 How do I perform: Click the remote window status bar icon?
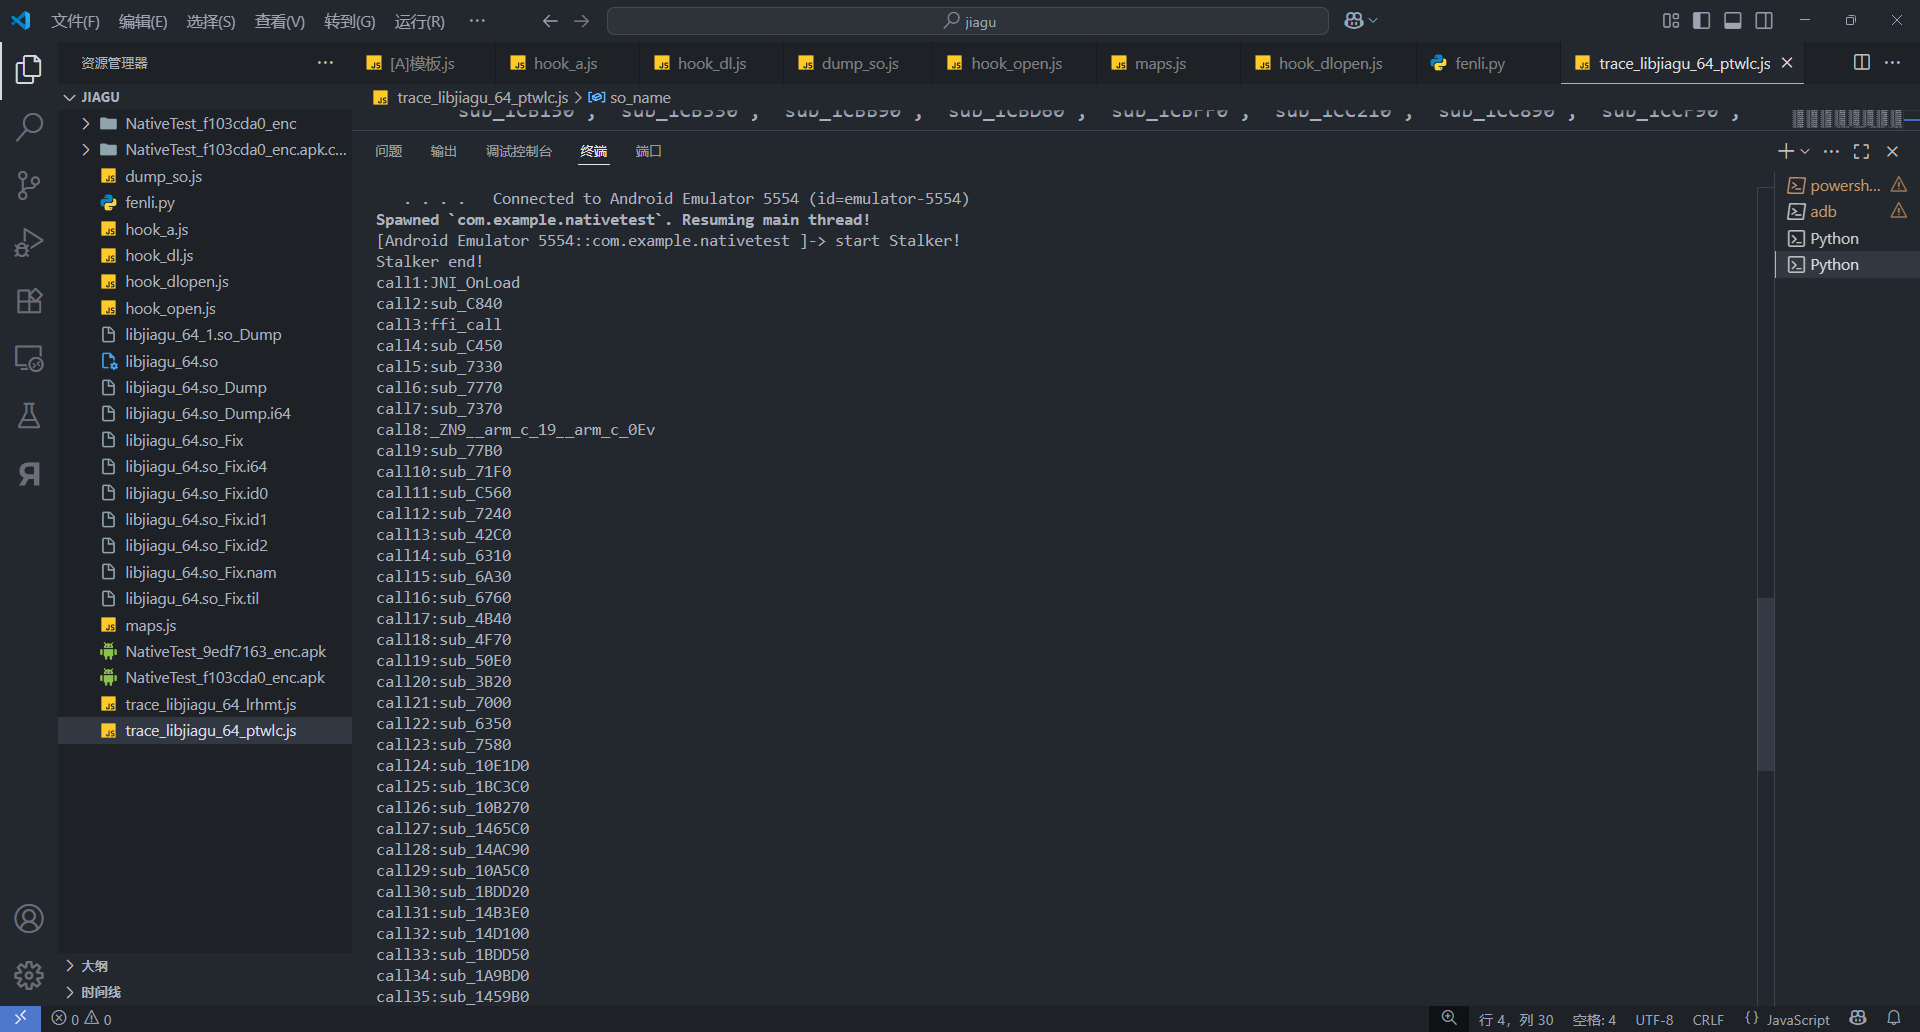(x=20, y=1019)
